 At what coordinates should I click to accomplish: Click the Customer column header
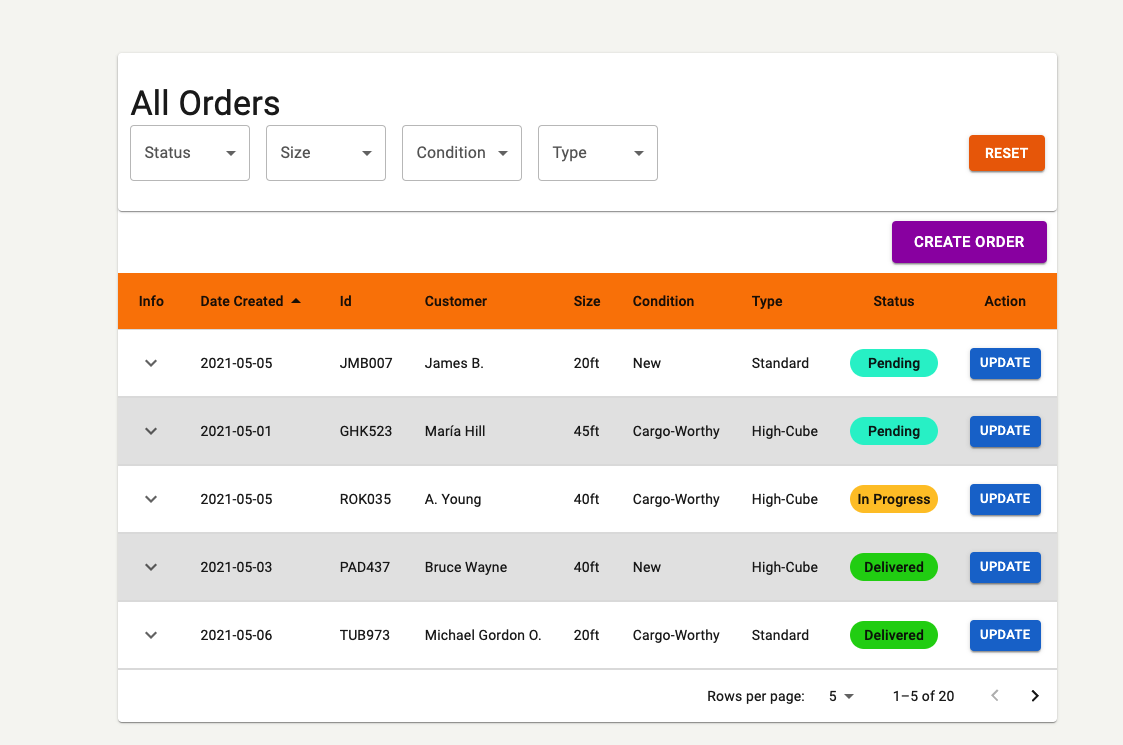pyautogui.click(x=456, y=301)
